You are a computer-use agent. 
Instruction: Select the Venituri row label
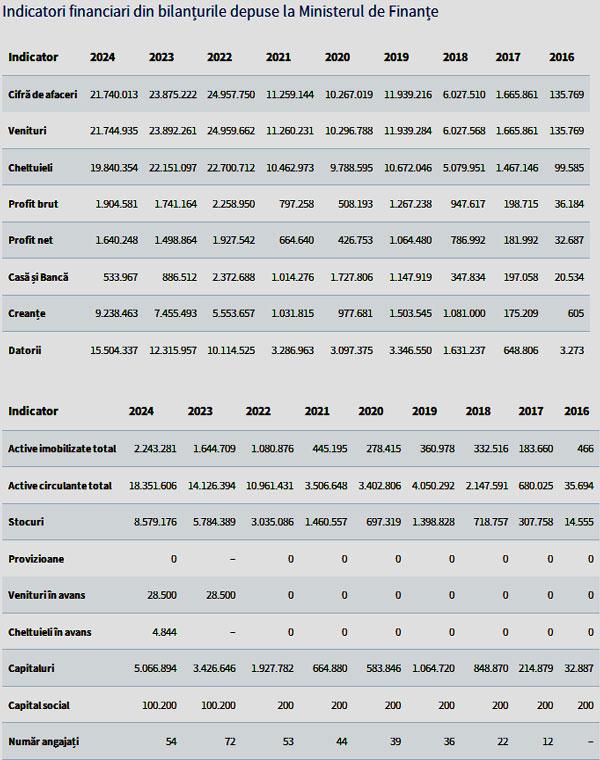pyautogui.click(x=27, y=131)
